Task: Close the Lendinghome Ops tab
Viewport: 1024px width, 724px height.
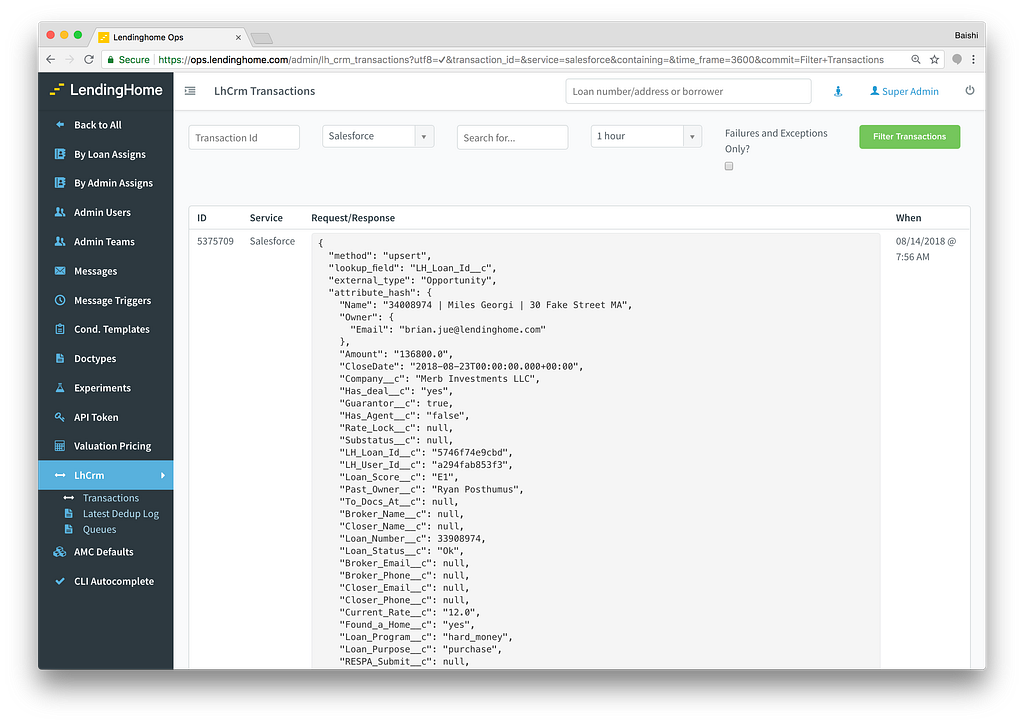Action: pos(238,37)
